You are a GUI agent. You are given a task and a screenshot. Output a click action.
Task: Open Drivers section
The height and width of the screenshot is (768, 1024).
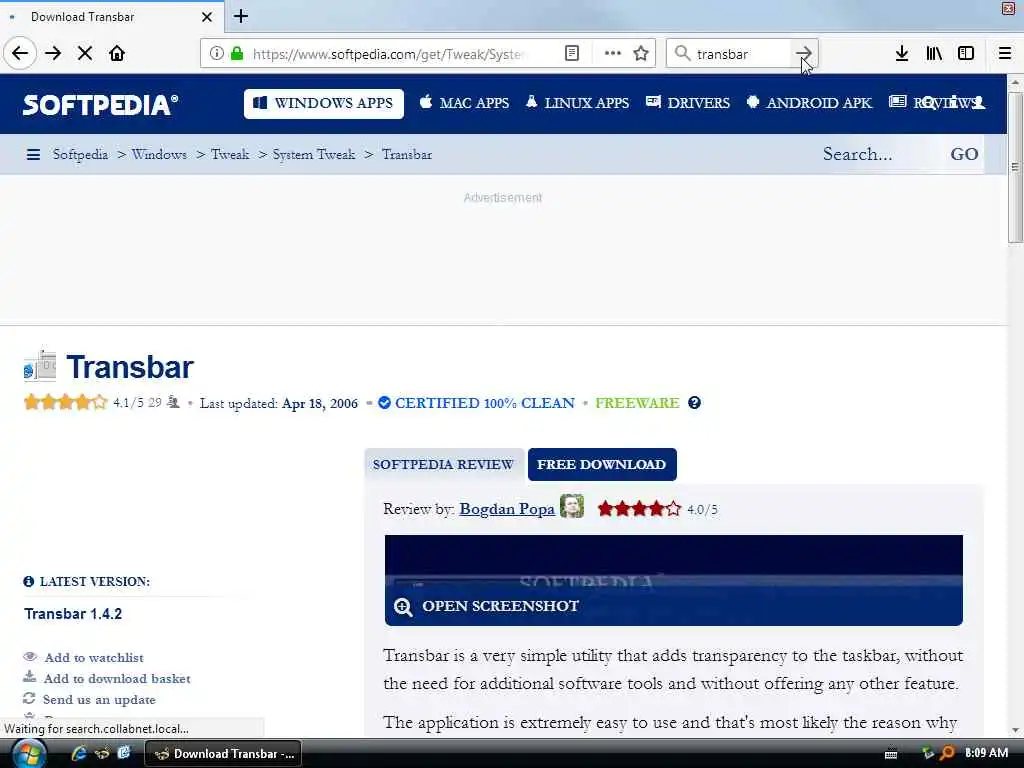click(x=688, y=103)
